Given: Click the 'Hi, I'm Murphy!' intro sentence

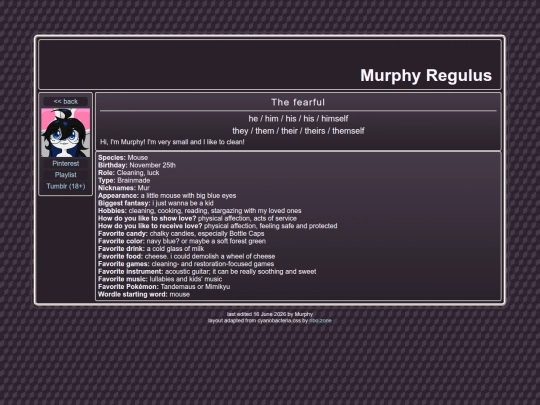Looking at the screenshot, I should (172, 142).
